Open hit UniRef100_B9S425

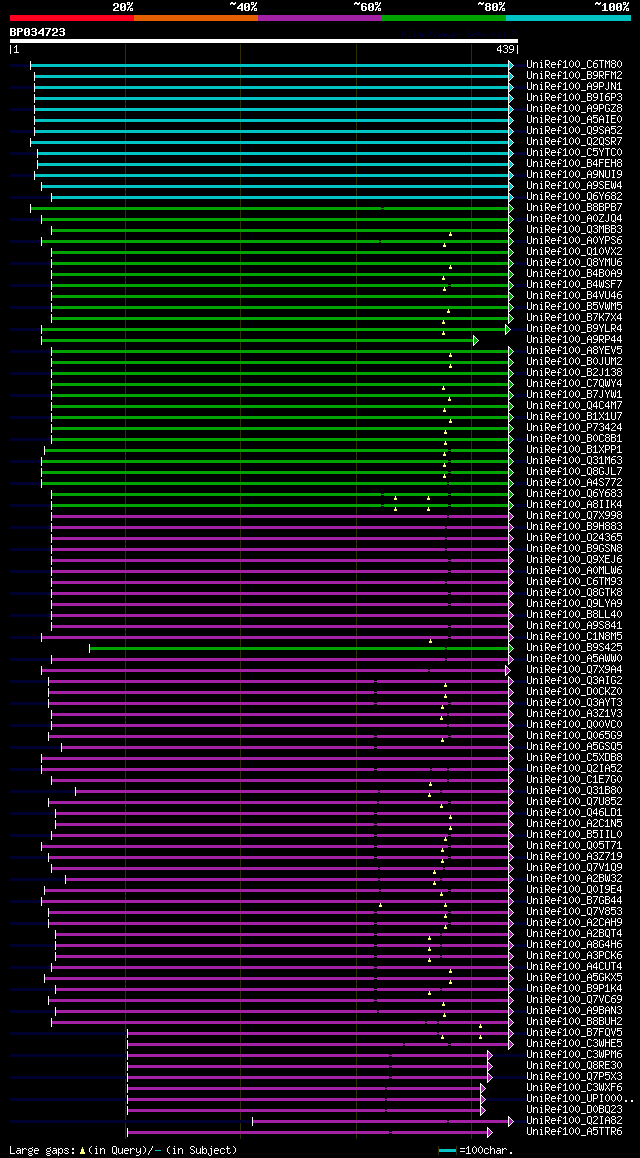574,648
